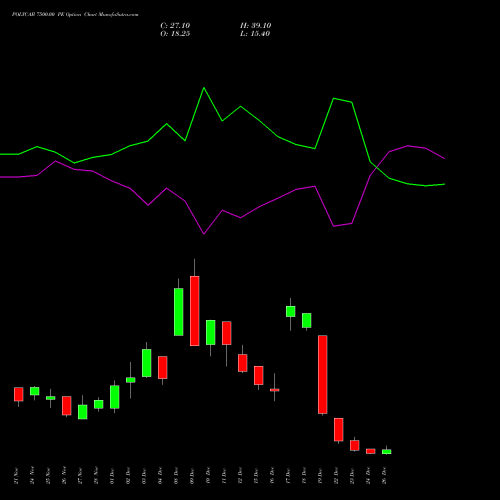Click the 08 Dec date label
The height and width of the screenshot is (500, 500).
pyautogui.click(x=176, y=476)
